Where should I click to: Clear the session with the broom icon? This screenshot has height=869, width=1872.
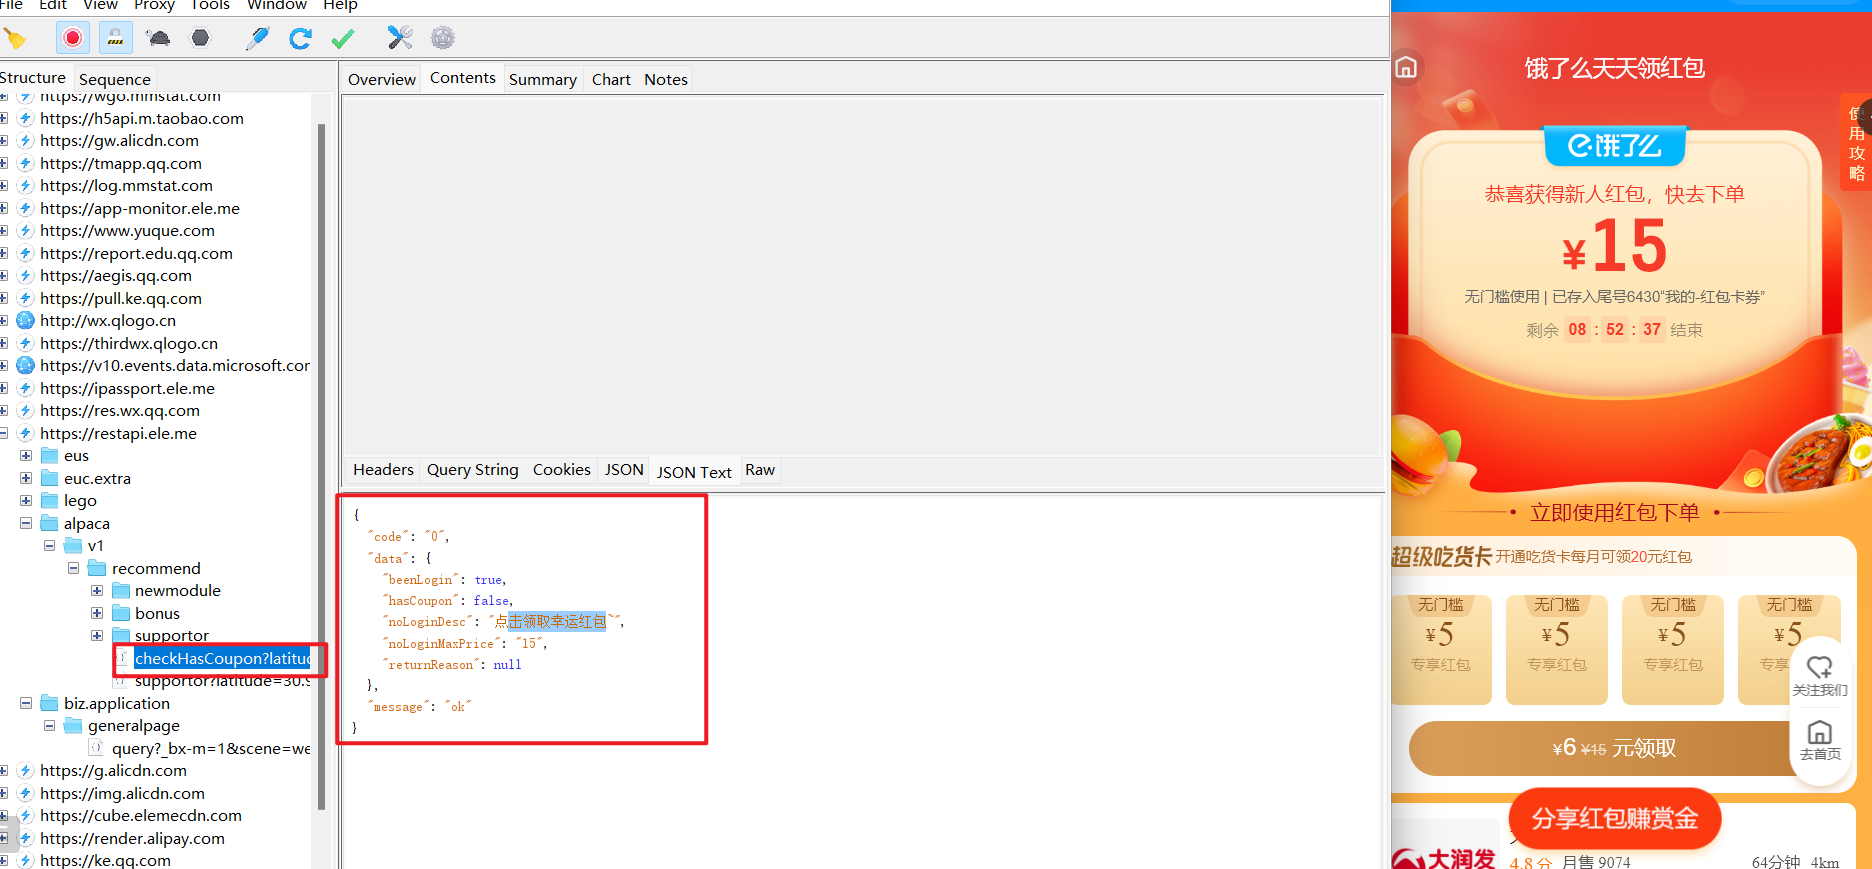14,38
